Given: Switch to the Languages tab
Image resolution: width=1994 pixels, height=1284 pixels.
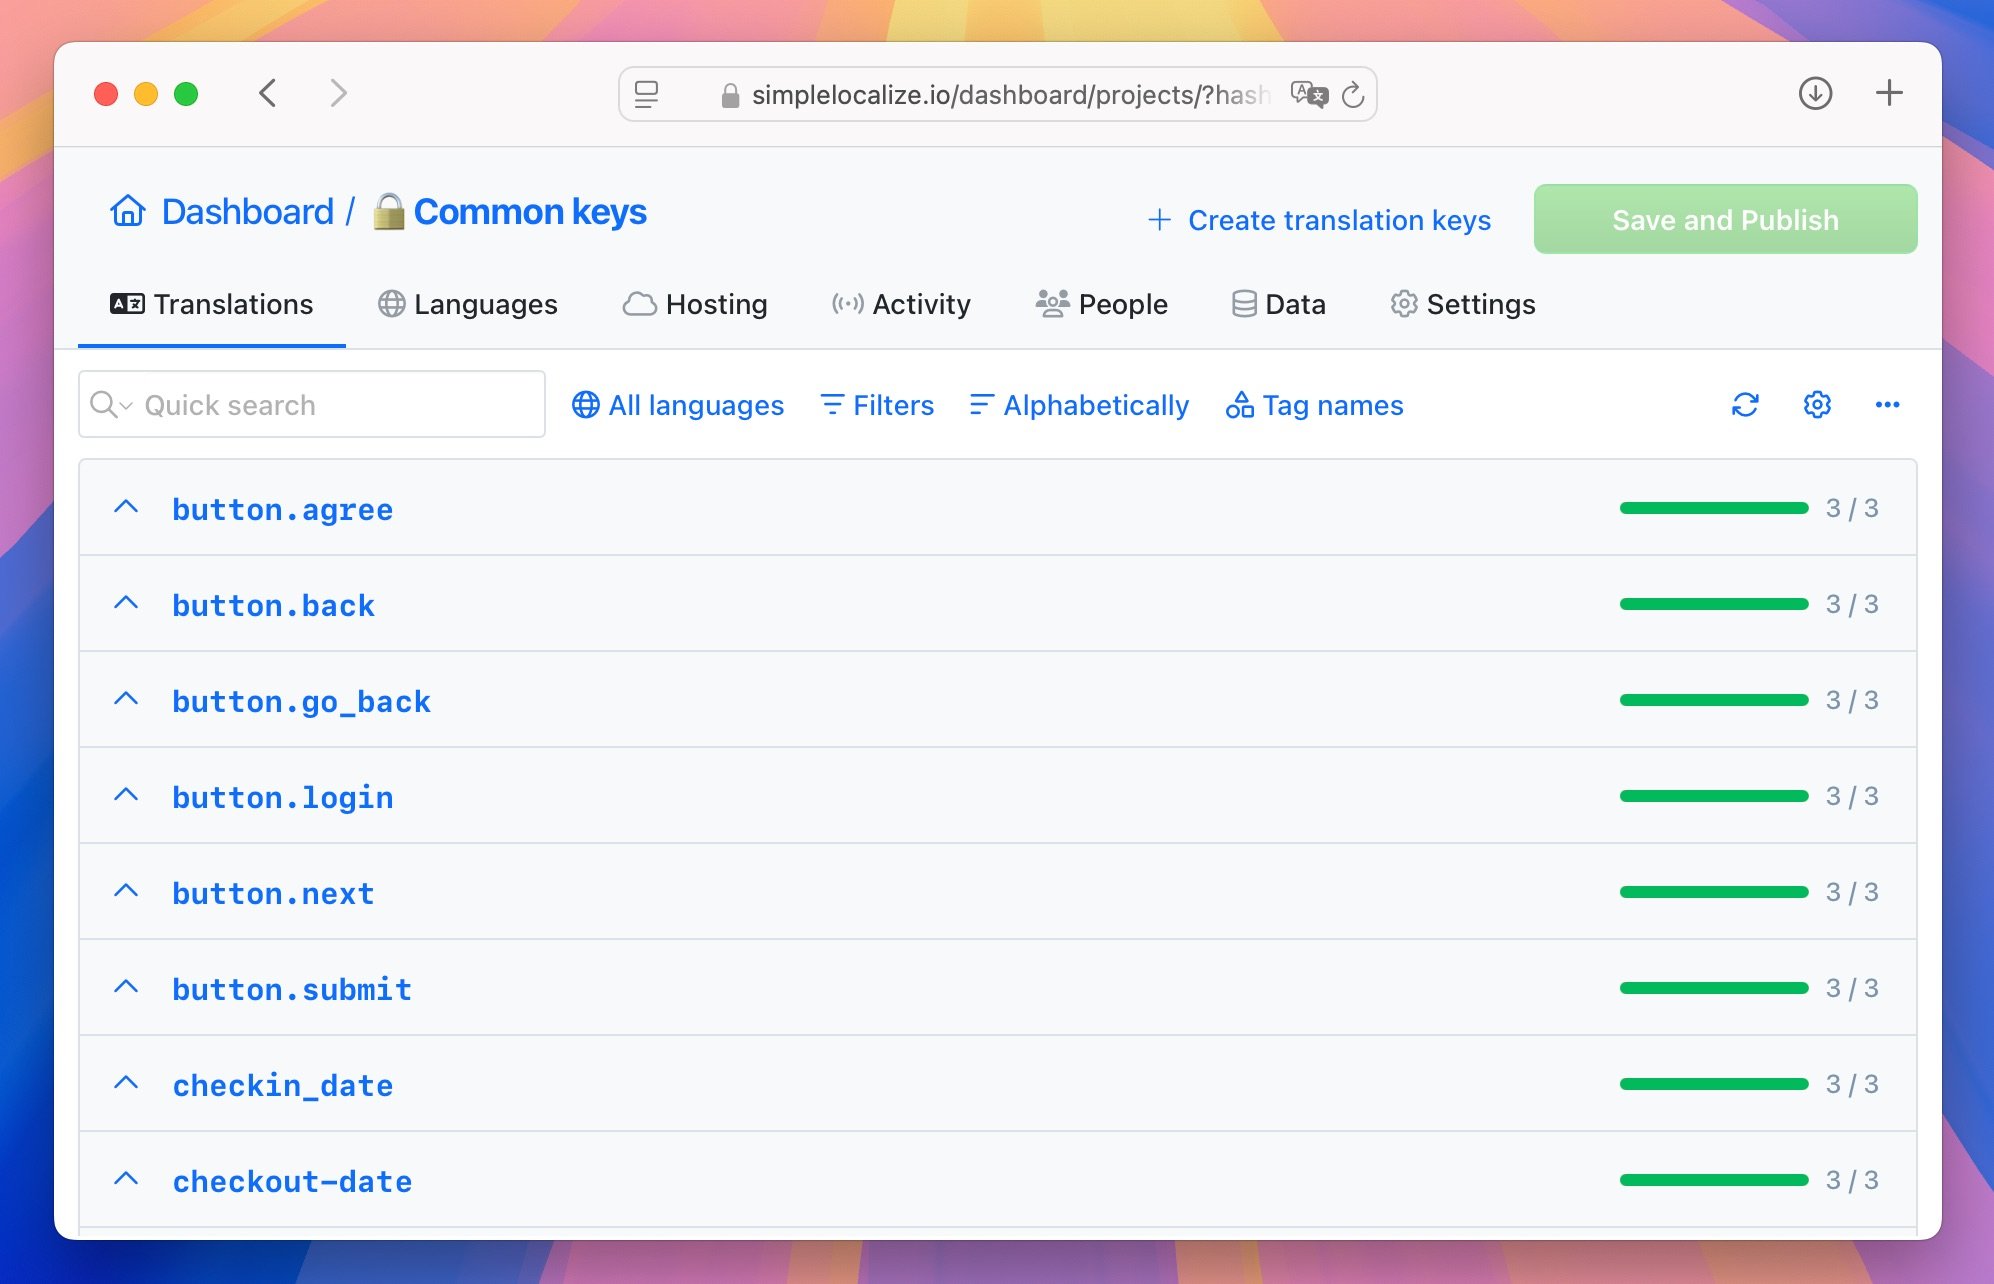Looking at the screenshot, I should click(468, 304).
